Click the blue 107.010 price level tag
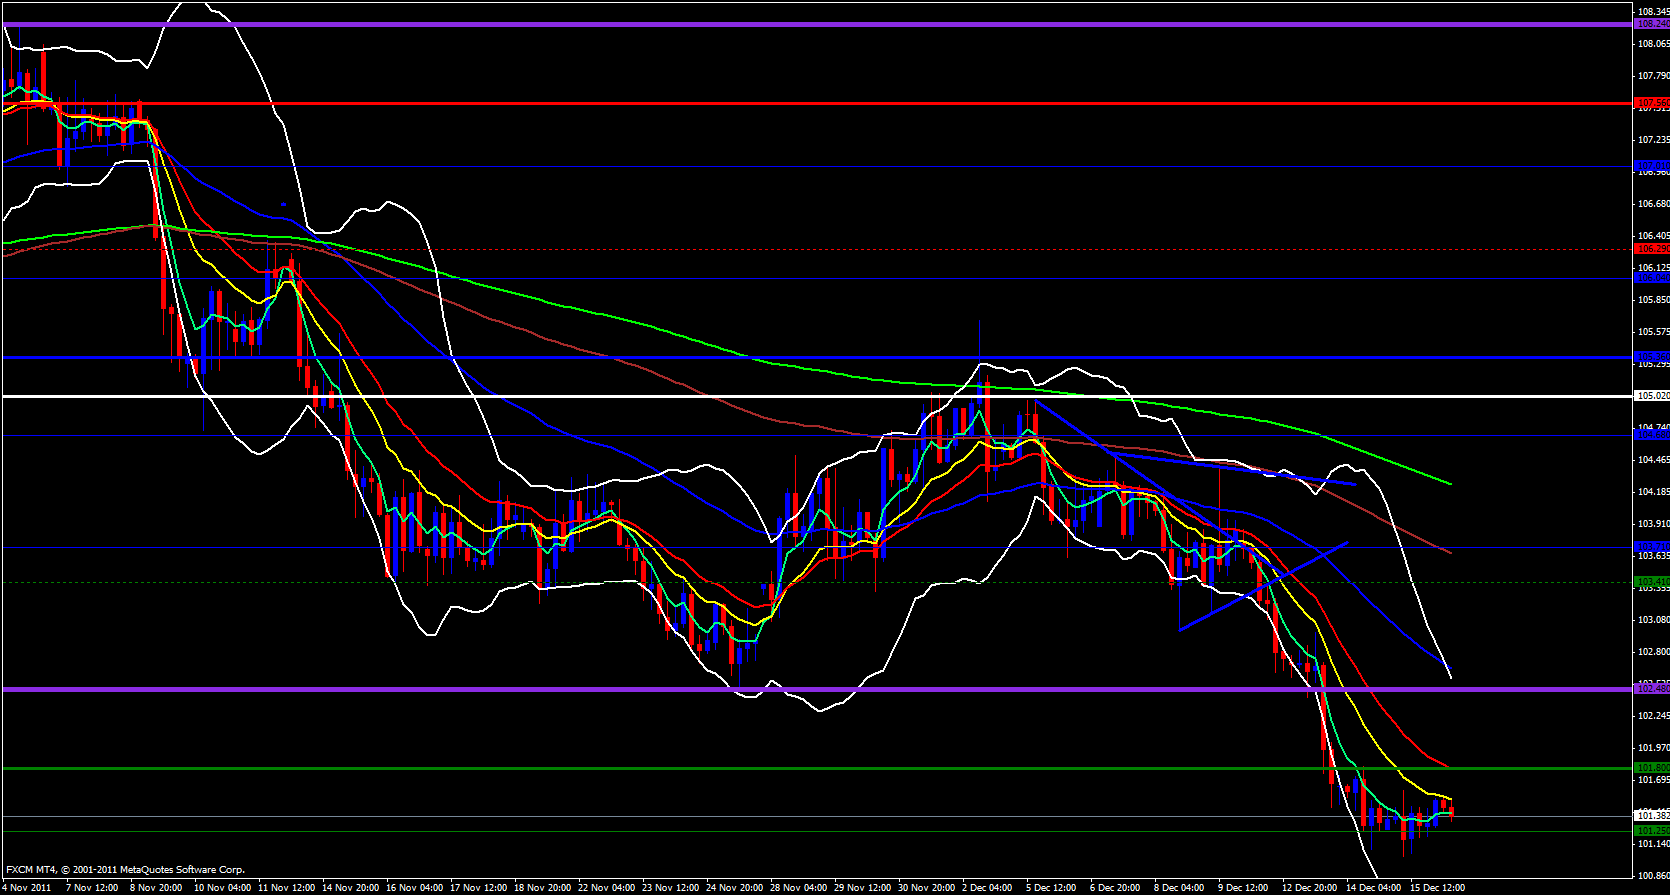Image resolution: width=1670 pixels, height=895 pixels. click(x=1651, y=166)
